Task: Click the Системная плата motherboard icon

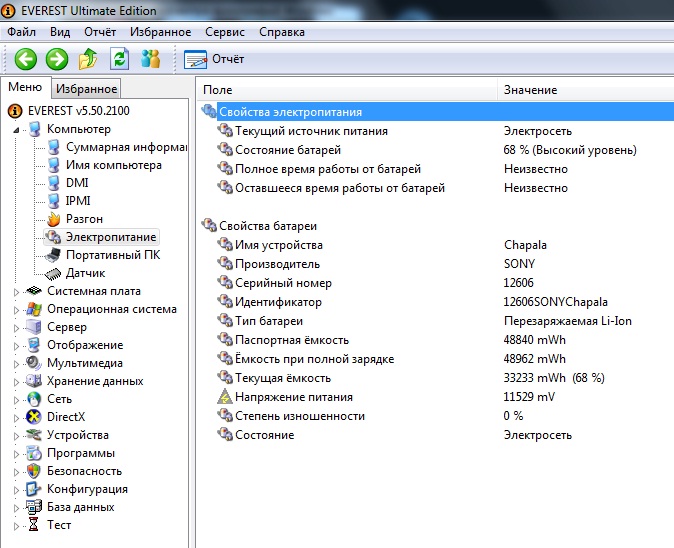Action: [34, 291]
